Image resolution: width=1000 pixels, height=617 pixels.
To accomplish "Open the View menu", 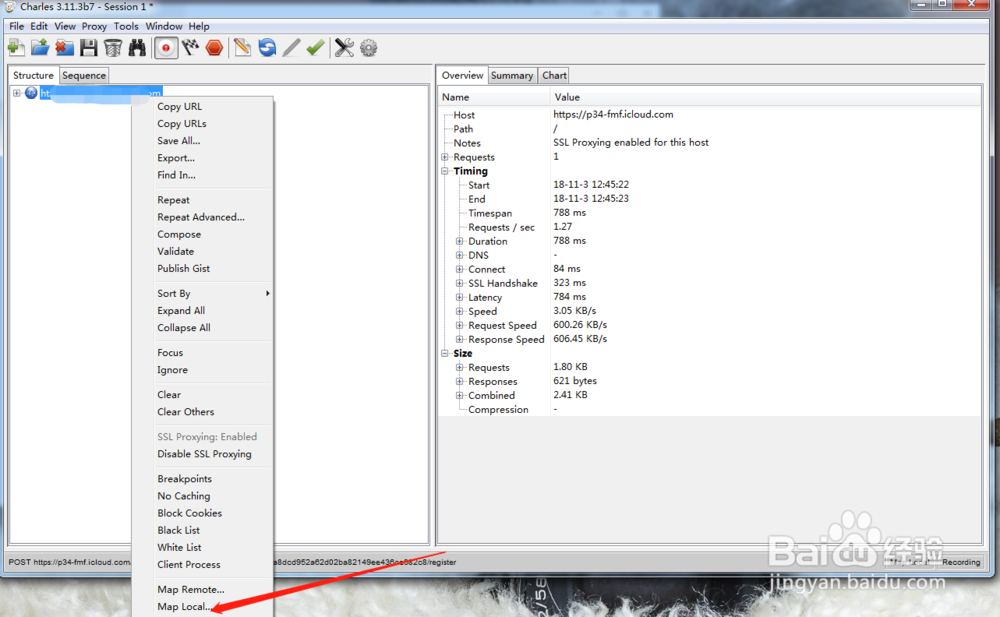I will (x=65, y=26).
